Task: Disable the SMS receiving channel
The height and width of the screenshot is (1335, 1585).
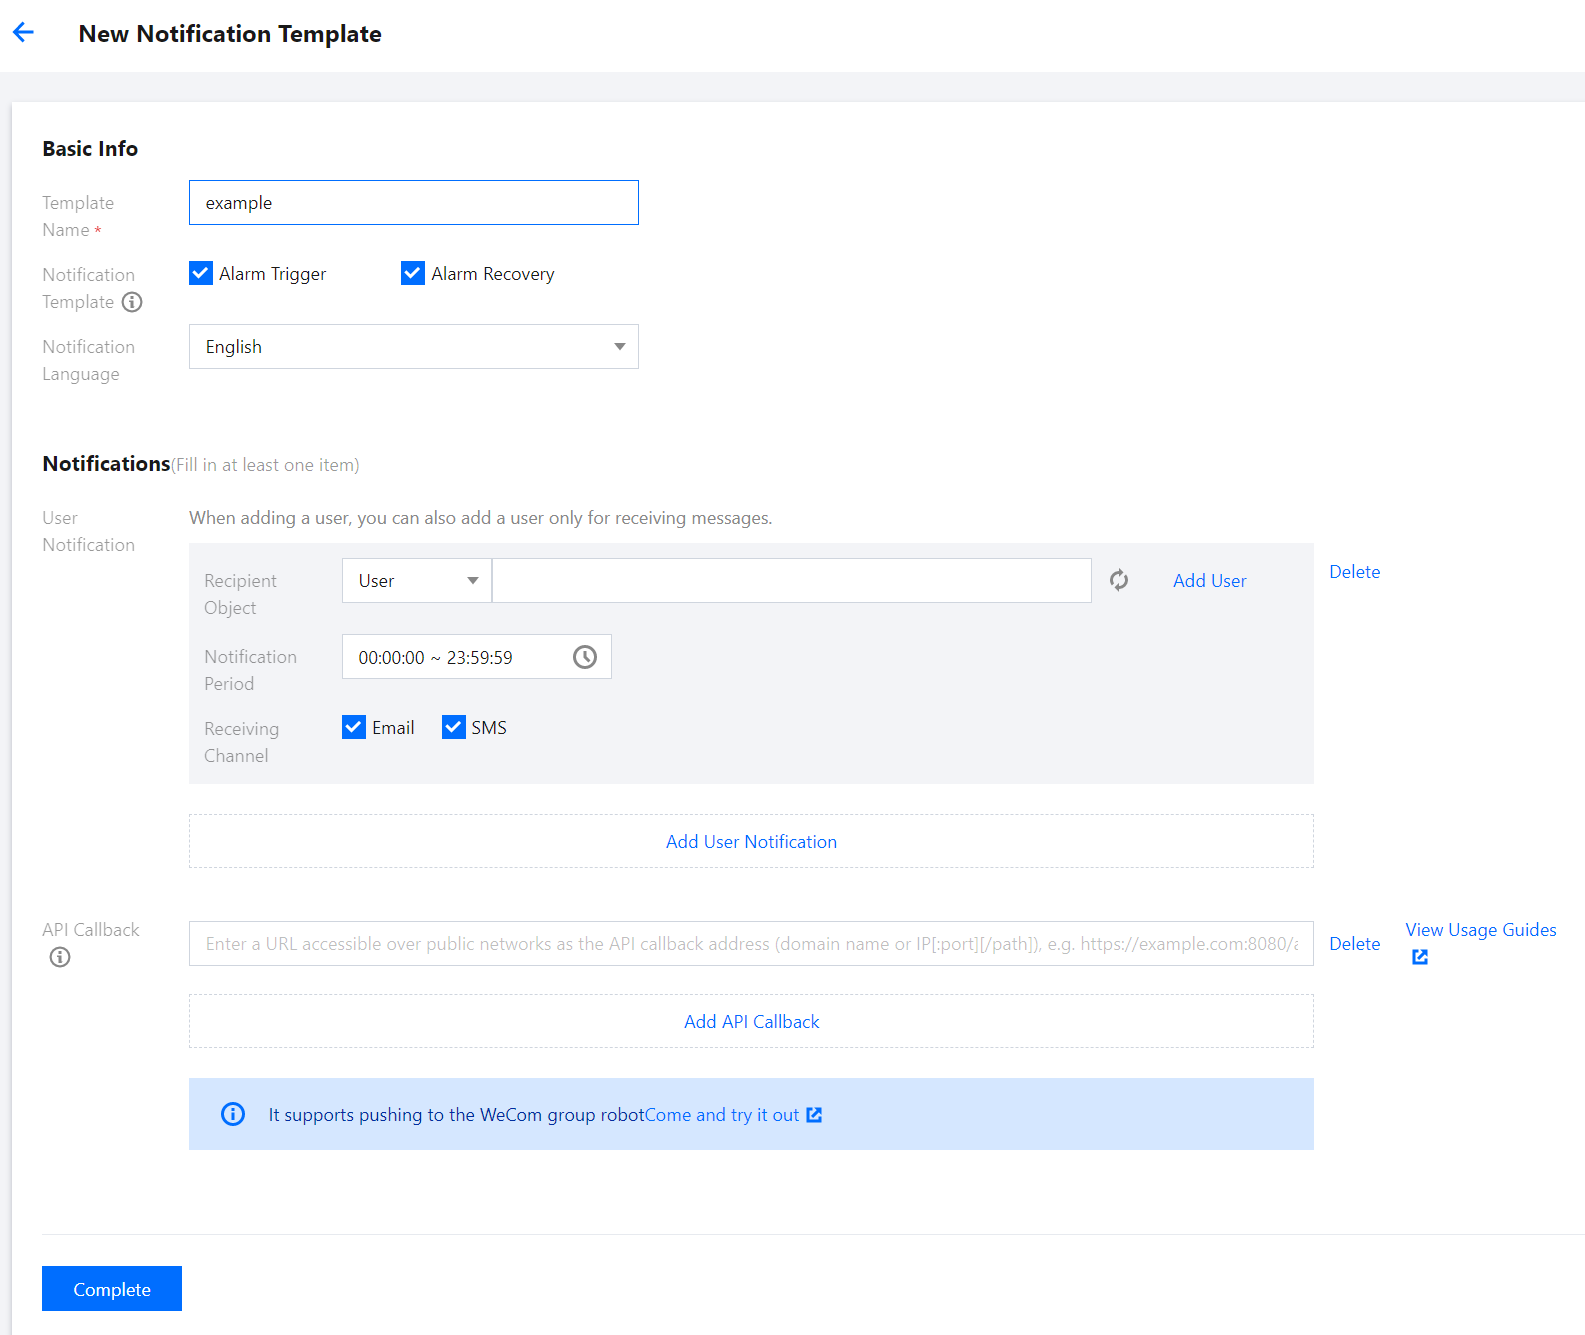Action: pos(454,727)
